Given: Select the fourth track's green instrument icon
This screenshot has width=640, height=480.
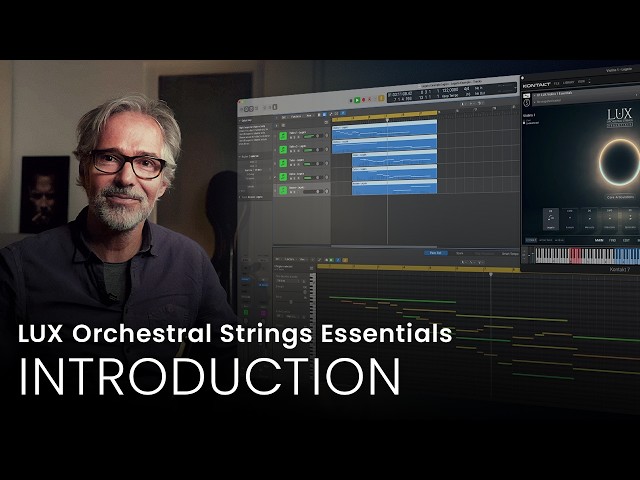Looking at the screenshot, I should 283,176.
